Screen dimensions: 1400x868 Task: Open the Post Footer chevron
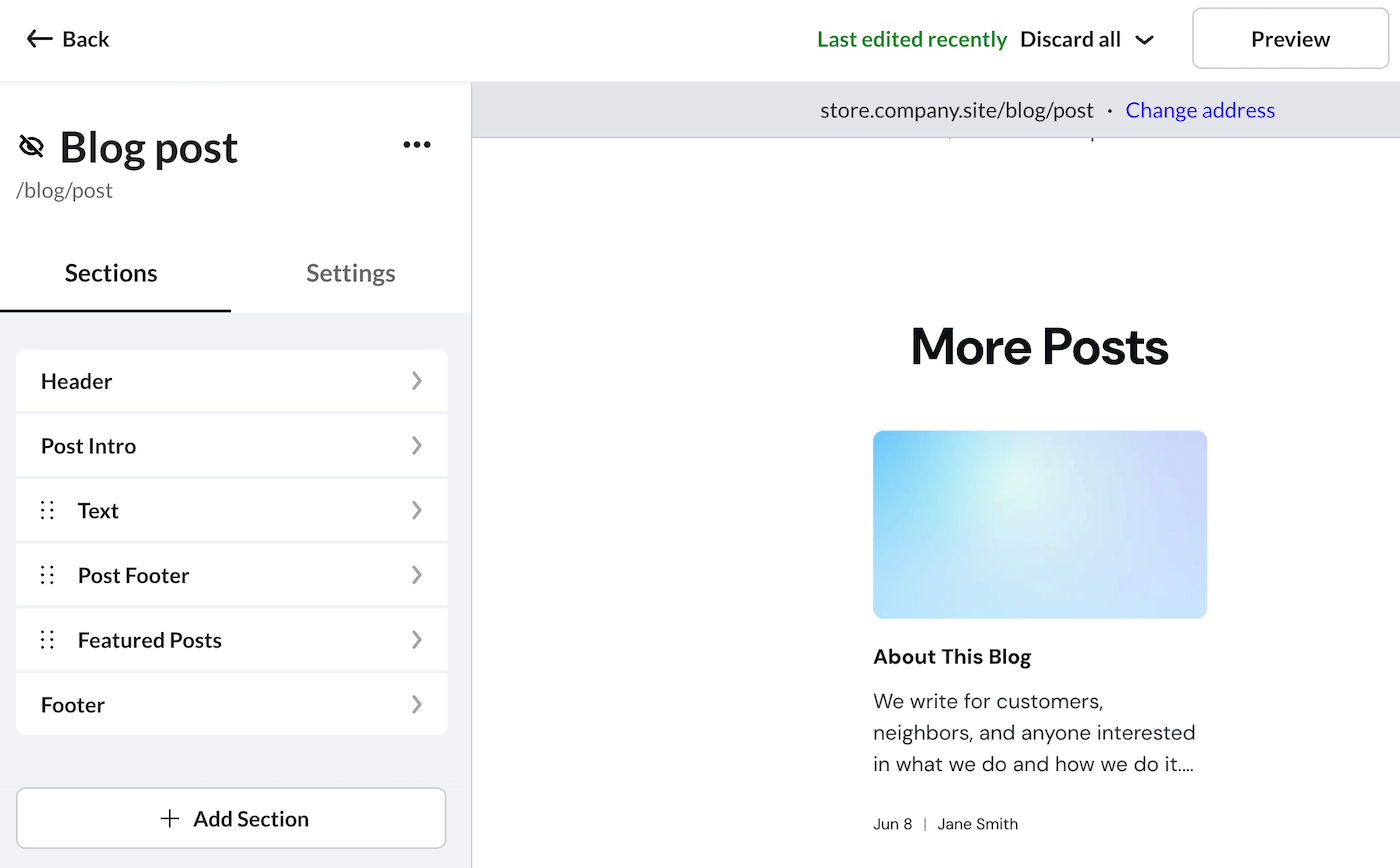point(417,575)
